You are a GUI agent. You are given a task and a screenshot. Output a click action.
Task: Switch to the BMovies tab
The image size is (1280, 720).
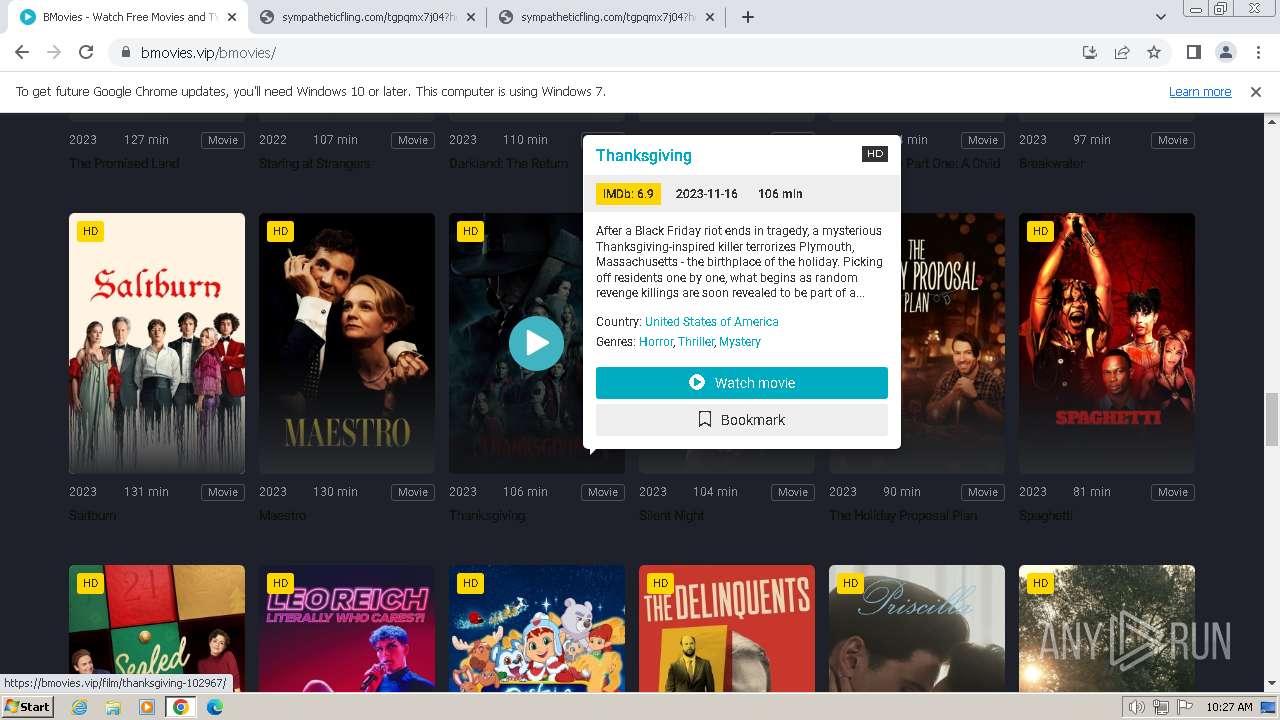coord(127,17)
